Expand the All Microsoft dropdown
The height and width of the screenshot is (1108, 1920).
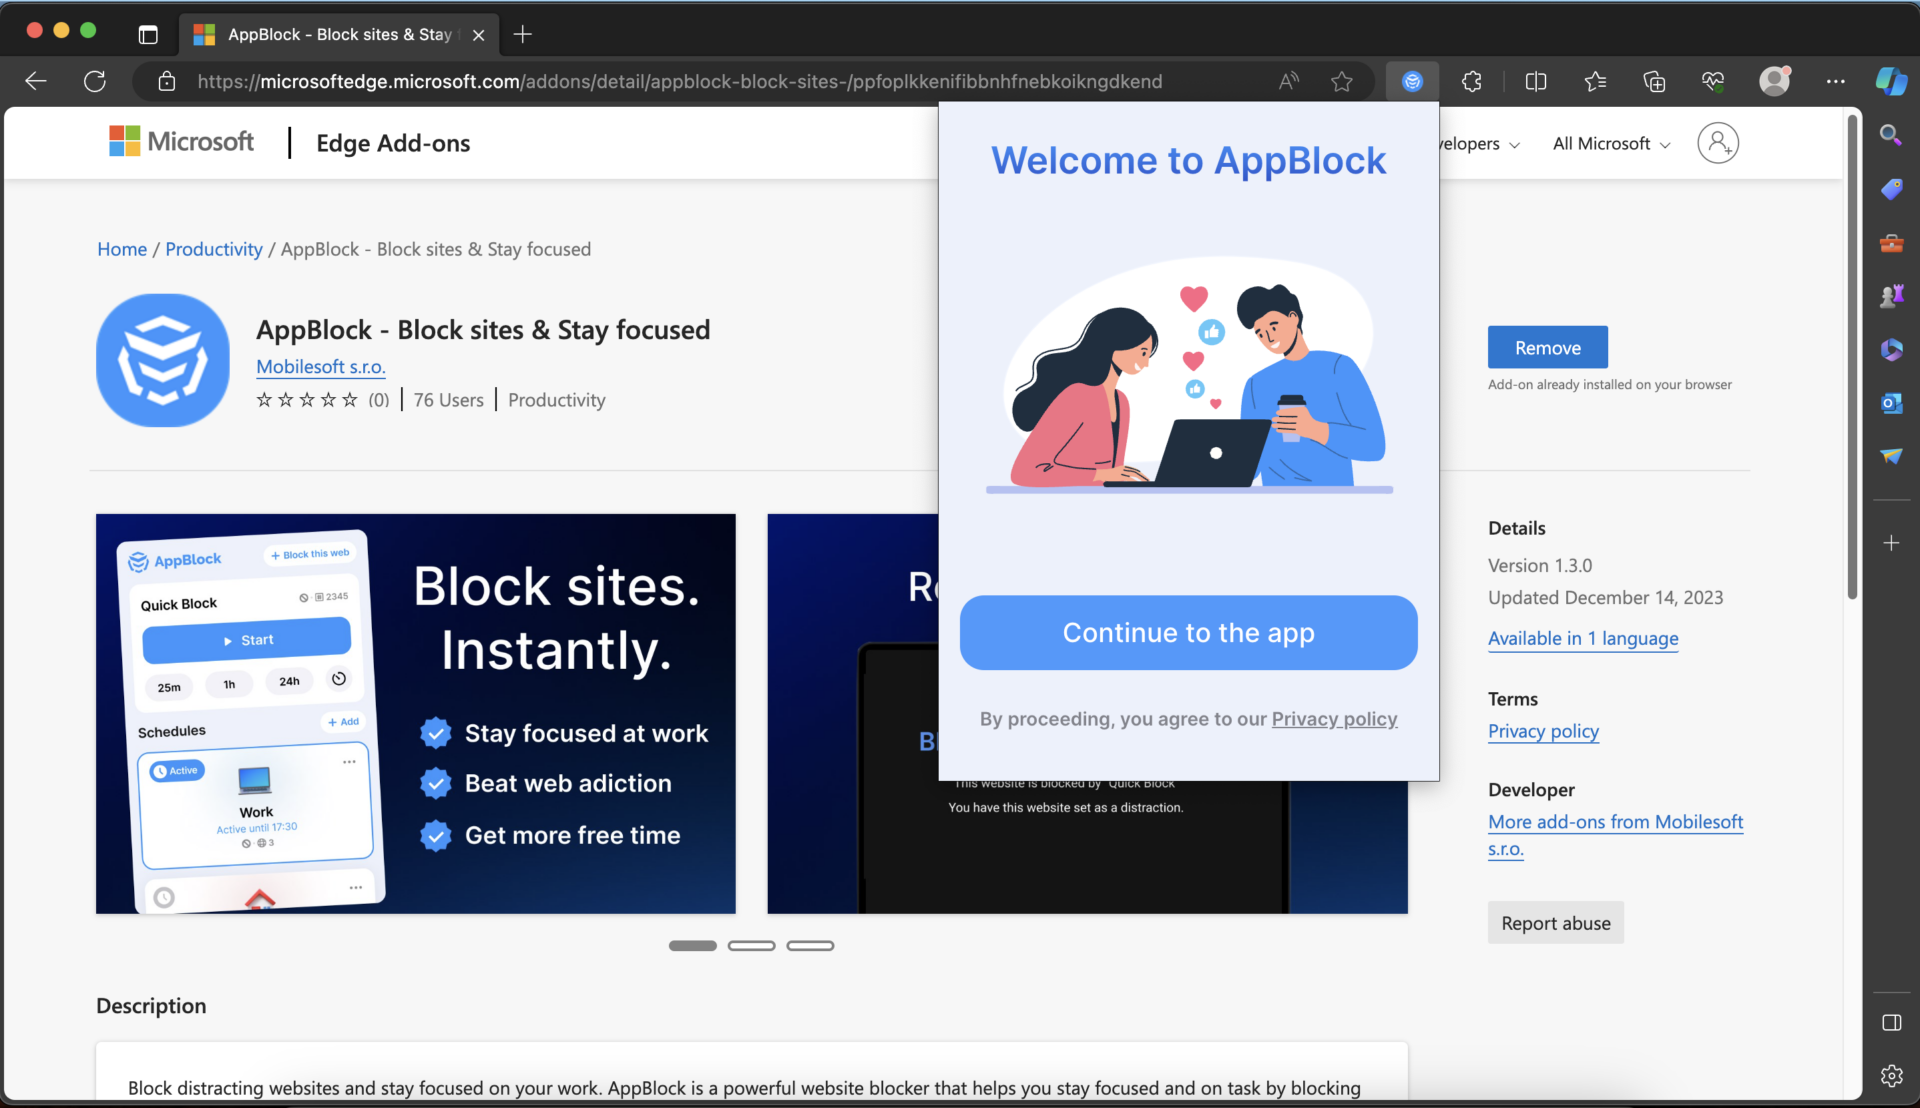[x=1611, y=143]
